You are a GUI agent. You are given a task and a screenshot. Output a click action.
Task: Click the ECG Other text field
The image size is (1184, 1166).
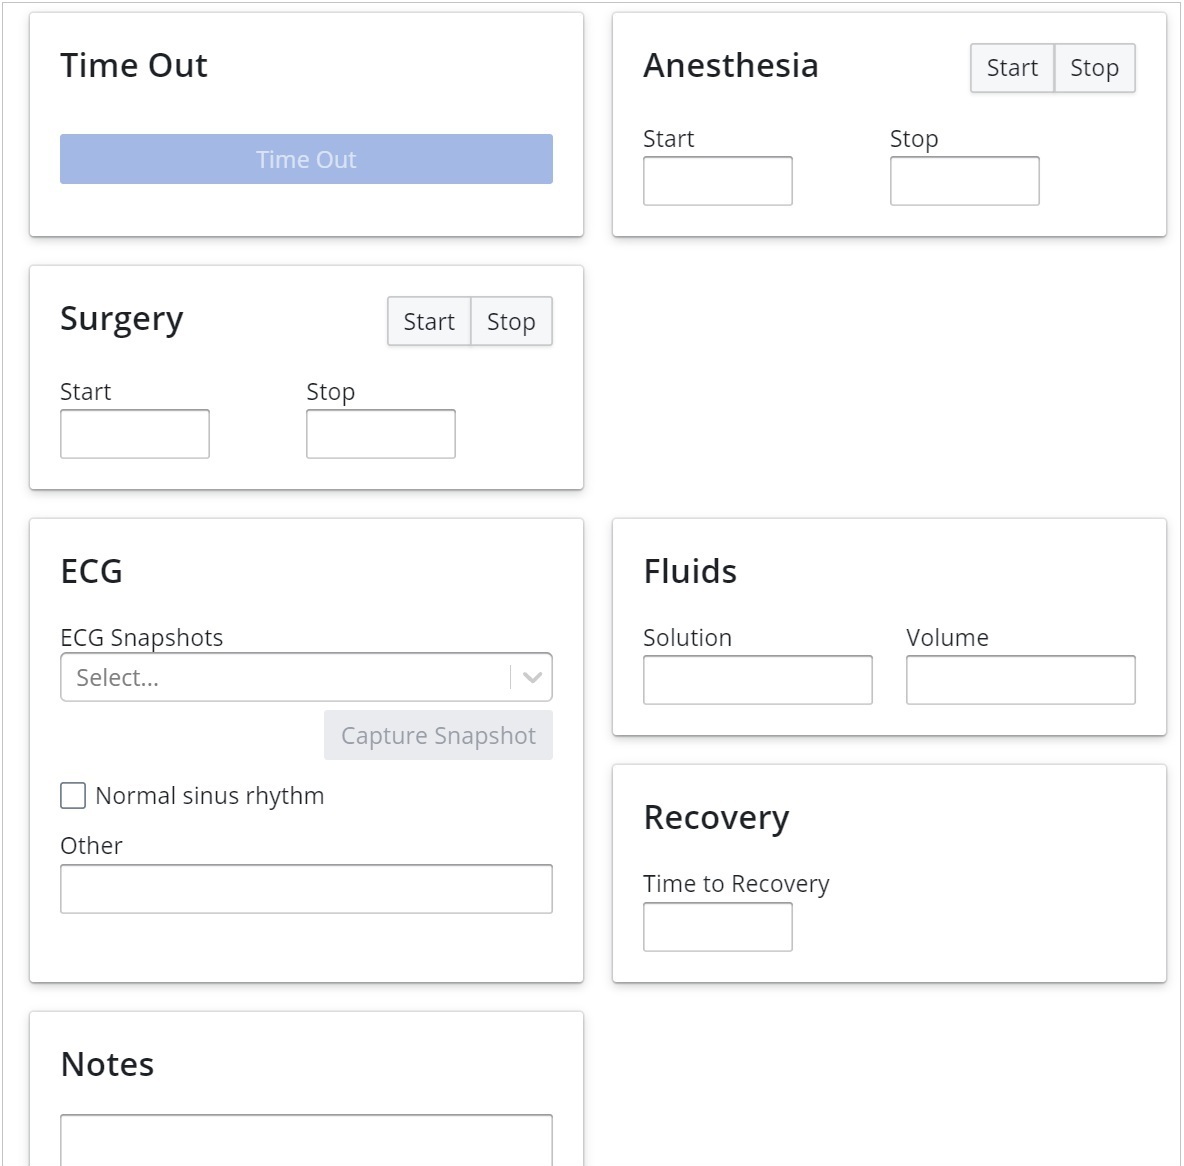pos(306,889)
